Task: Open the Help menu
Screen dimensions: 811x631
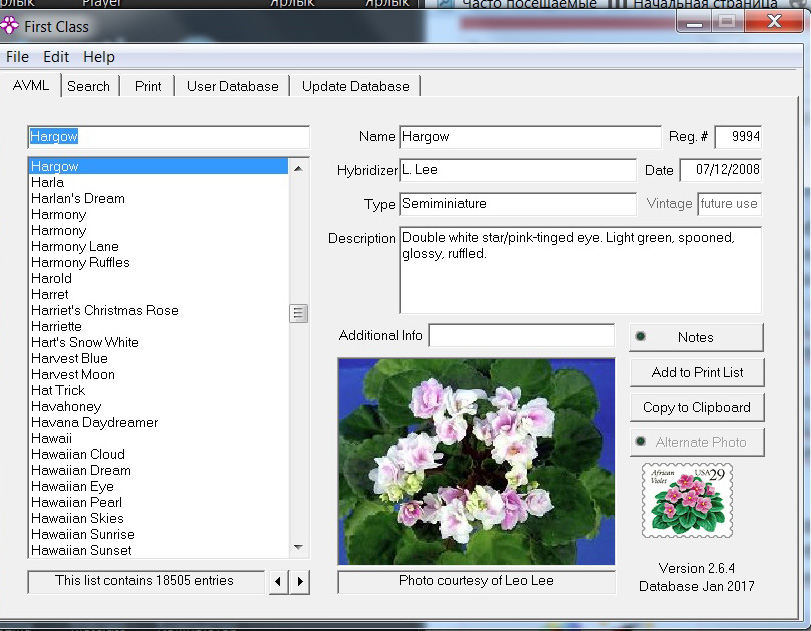Action: point(99,57)
